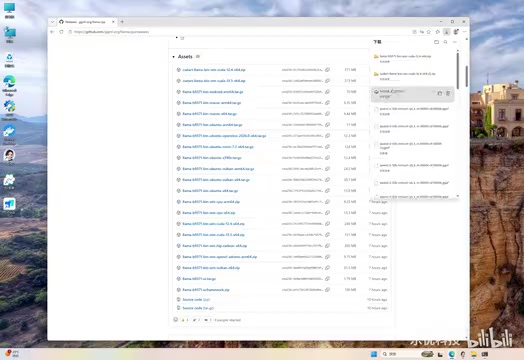Collapse the Assets section triangle
Screen dimensions: 524x360
tap(173, 57)
